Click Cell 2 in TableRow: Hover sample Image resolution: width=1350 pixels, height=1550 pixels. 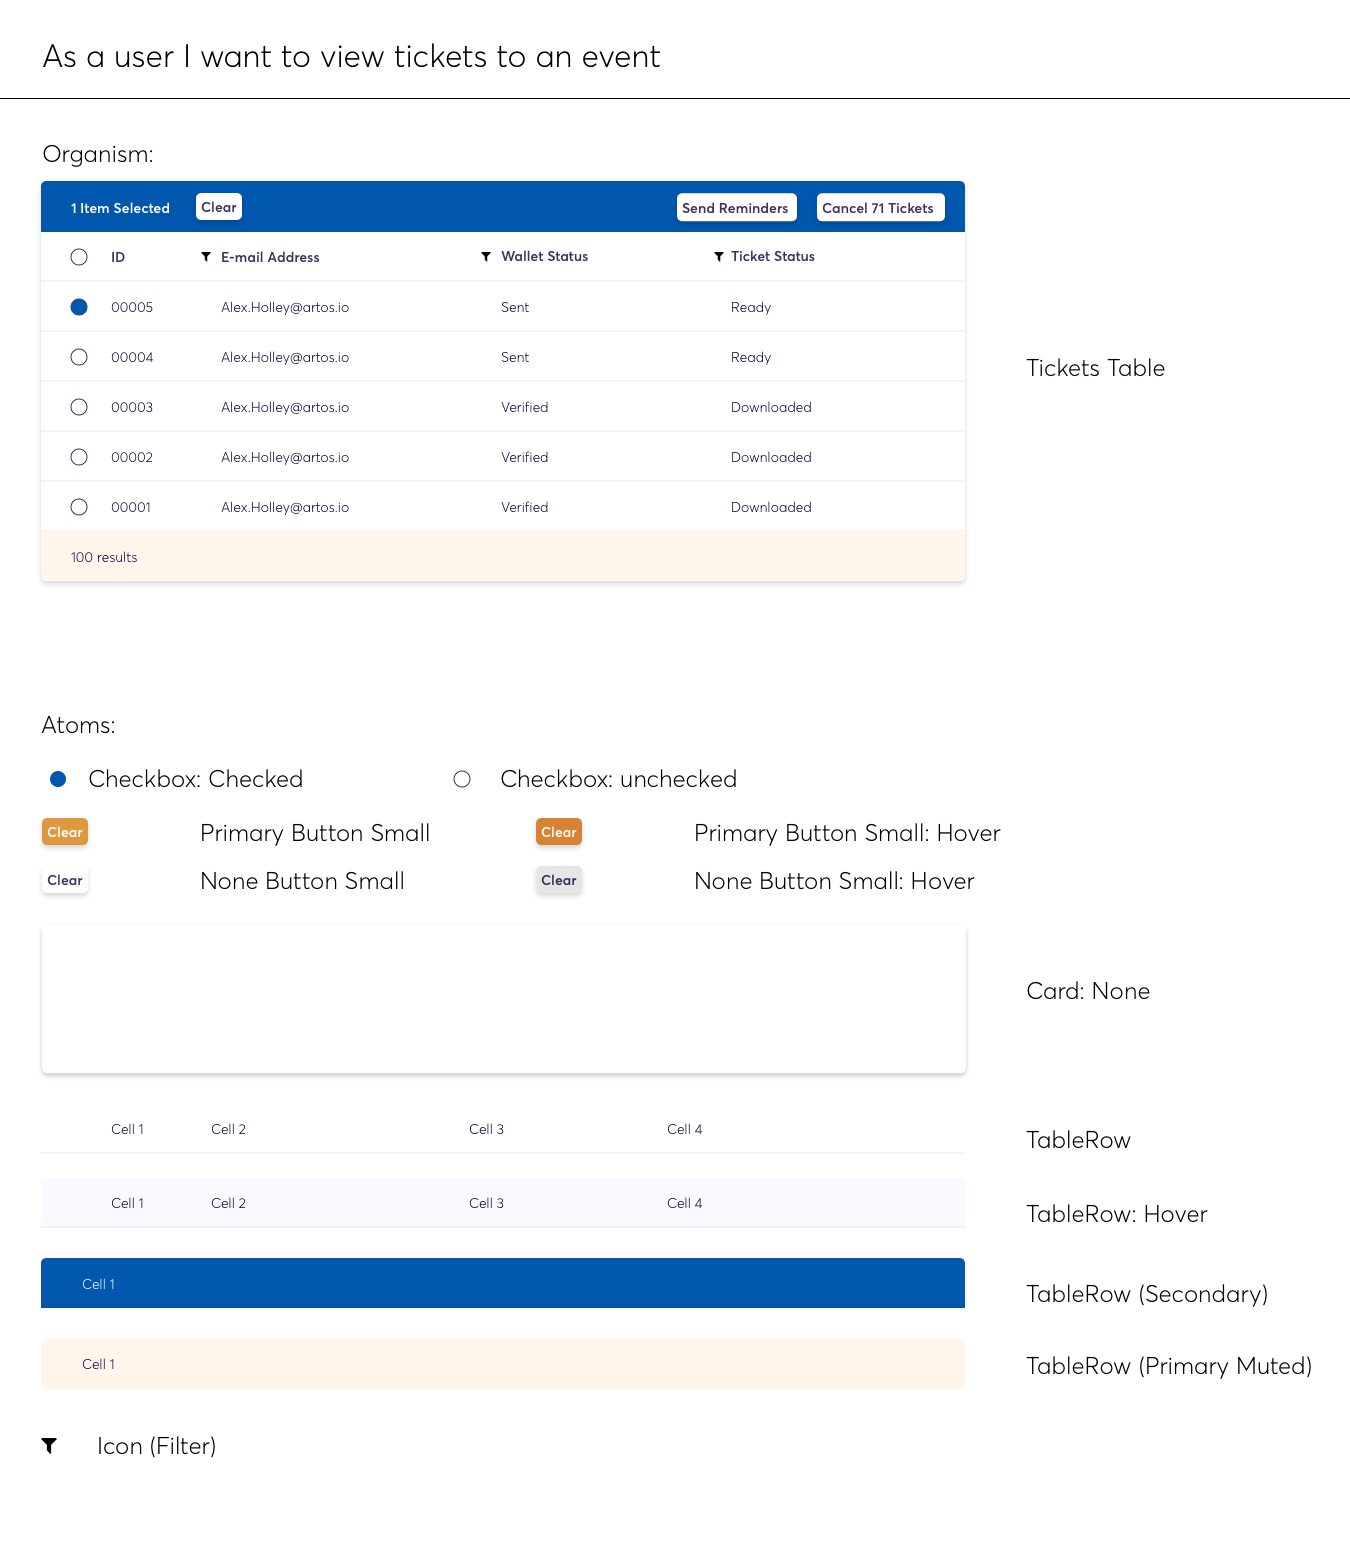pyautogui.click(x=228, y=1203)
